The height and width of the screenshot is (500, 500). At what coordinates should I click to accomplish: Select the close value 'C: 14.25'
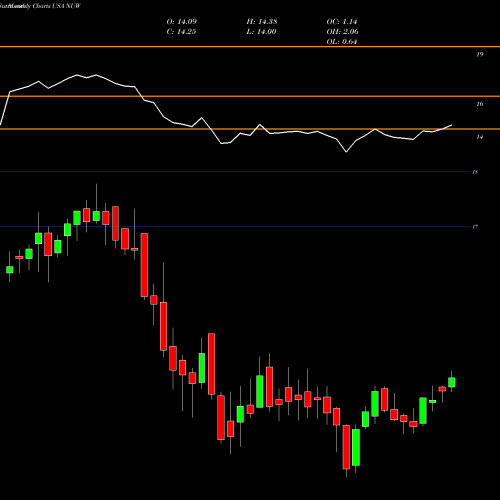click(x=181, y=32)
